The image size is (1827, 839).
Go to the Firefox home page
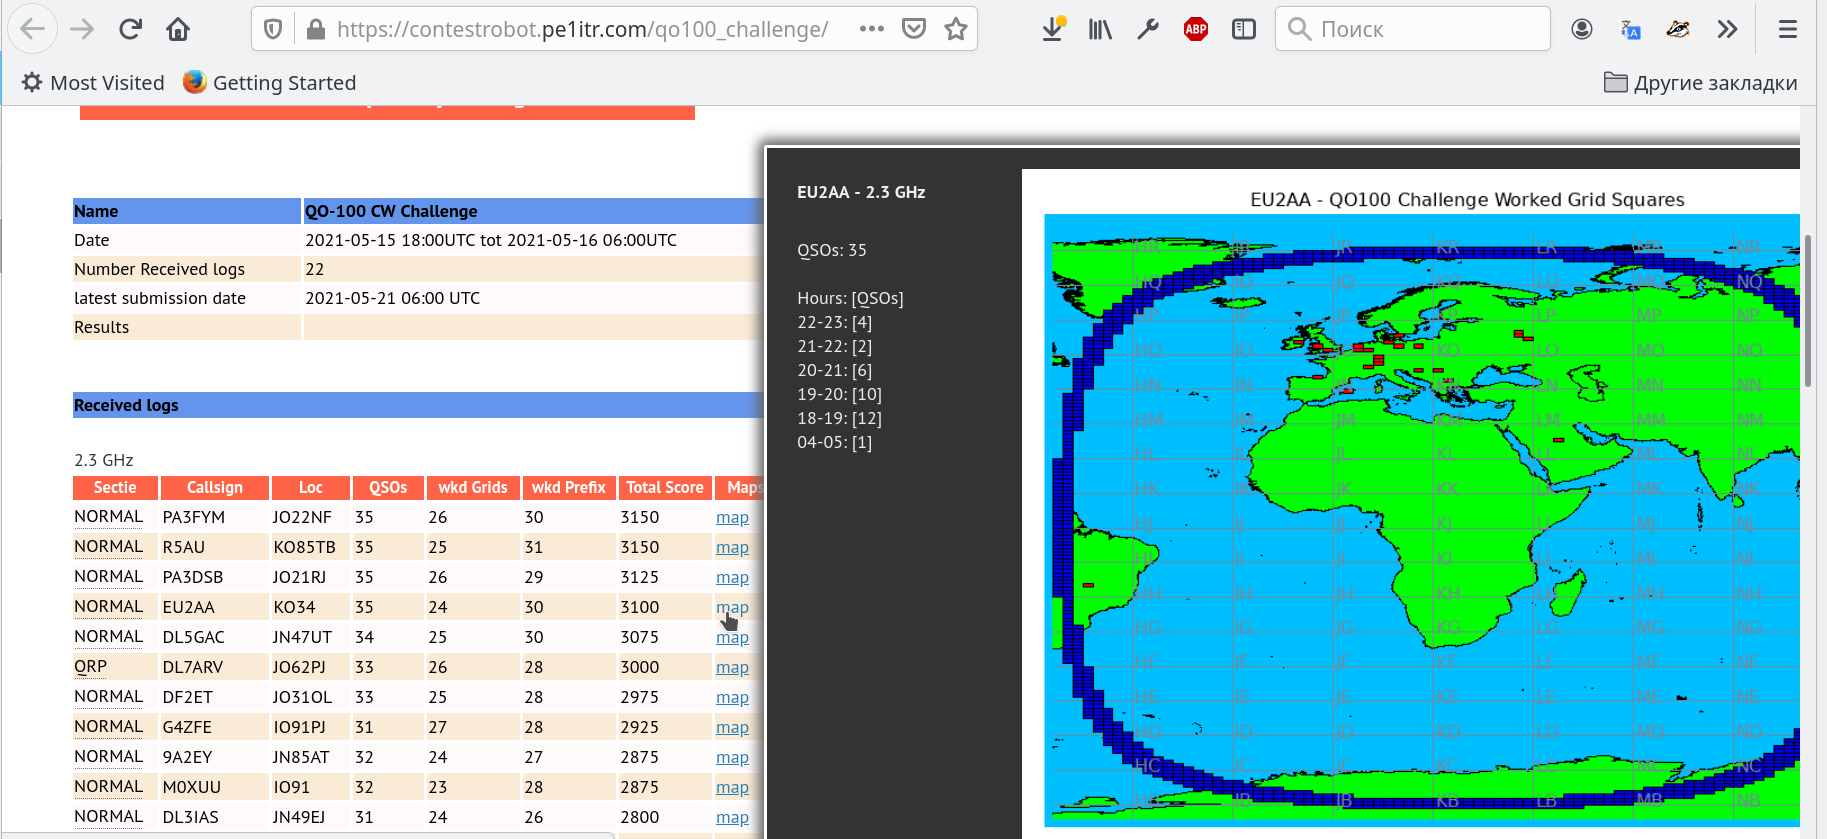(178, 29)
